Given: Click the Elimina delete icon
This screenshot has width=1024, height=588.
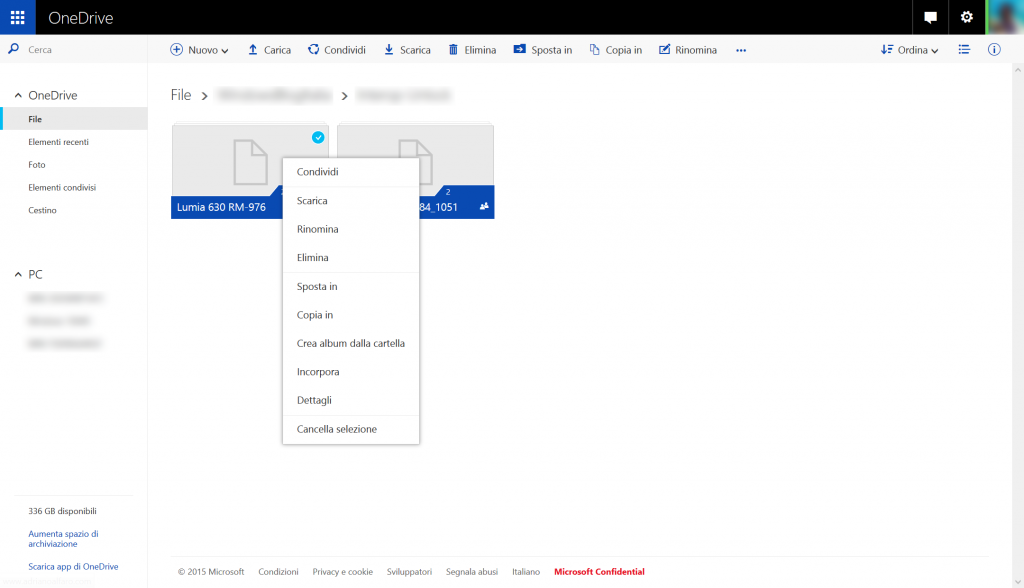Looking at the screenshot, I should [x=452, y=49].
